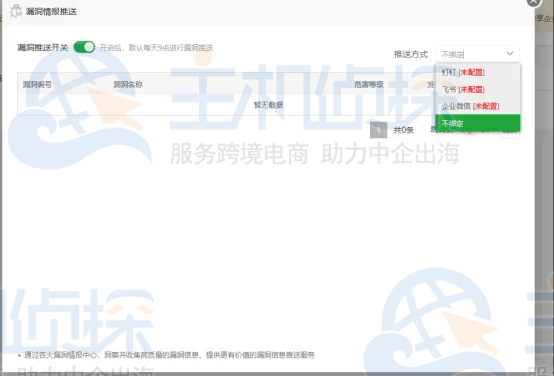Click the 危害等级 column header
The height and width of the screenshot is (376, 554).
coord(369,84)
